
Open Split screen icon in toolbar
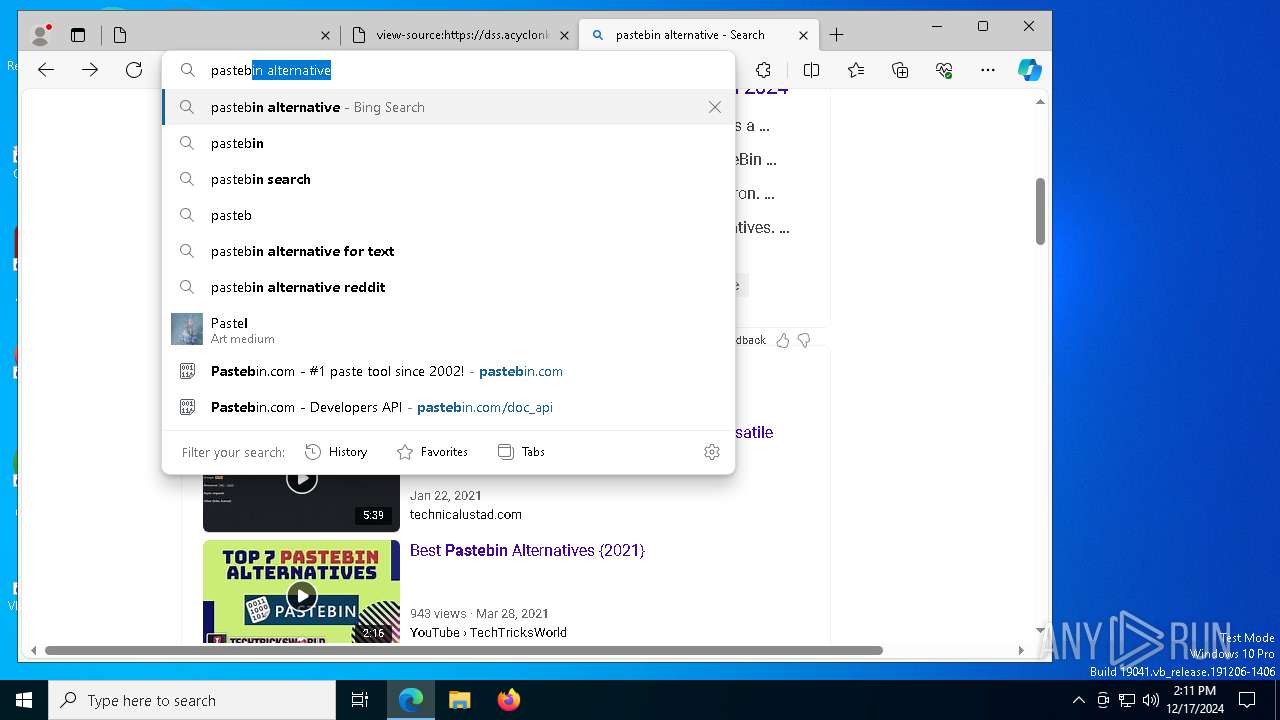click(x=811, y=70)
